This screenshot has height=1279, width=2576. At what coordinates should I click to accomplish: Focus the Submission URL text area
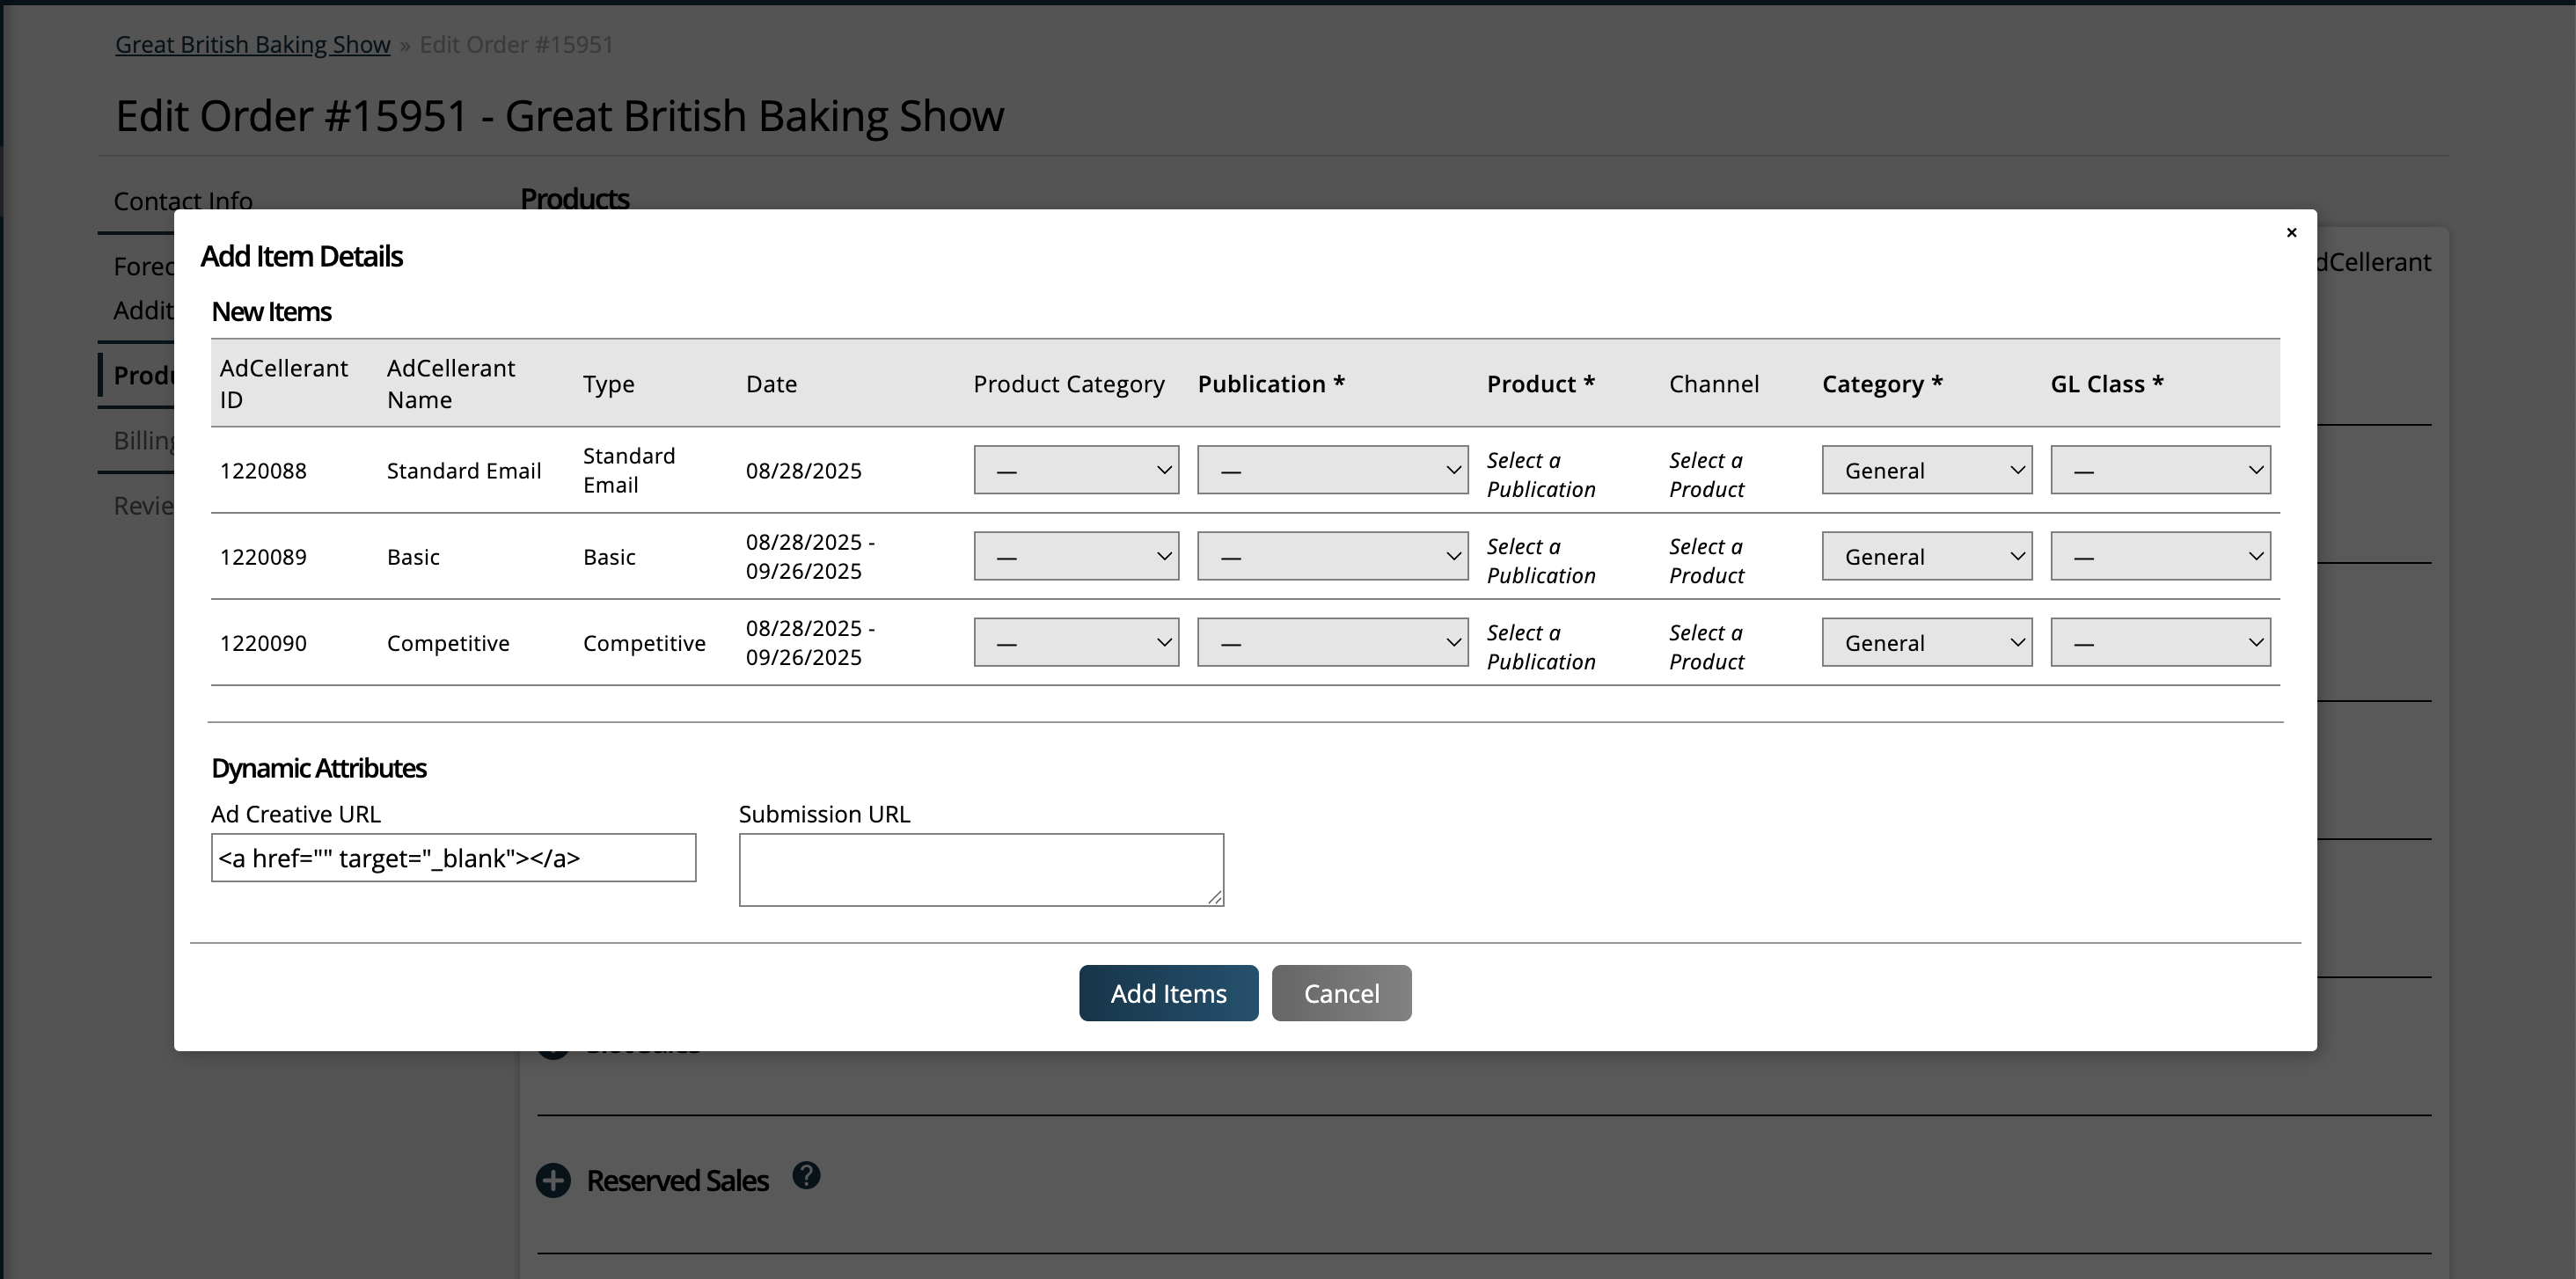[x=981, y=870]
